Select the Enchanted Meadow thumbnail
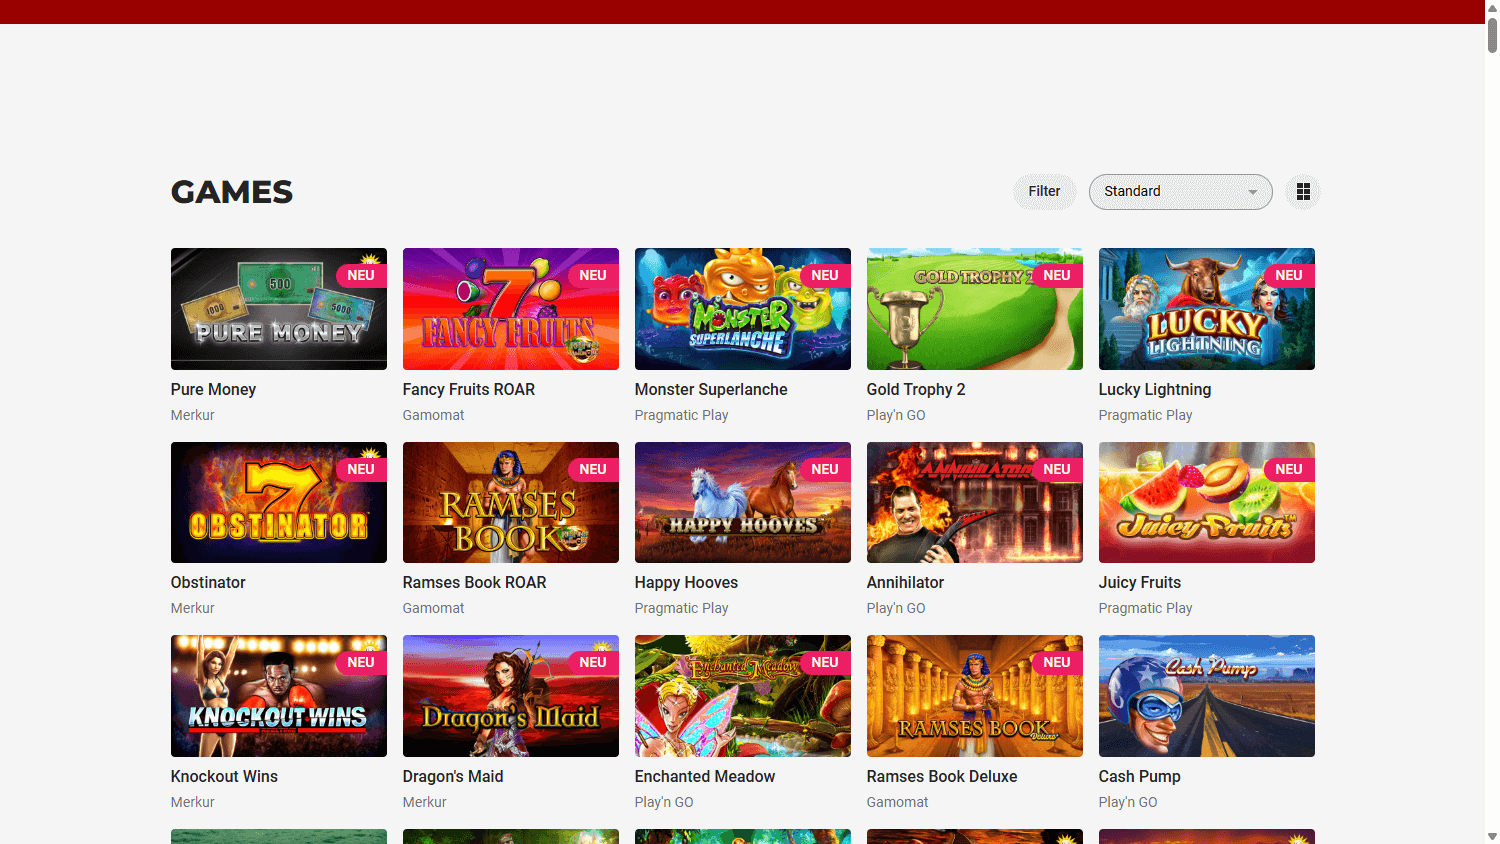Viewport: 1500px width, 844px height. pos(742,695)
